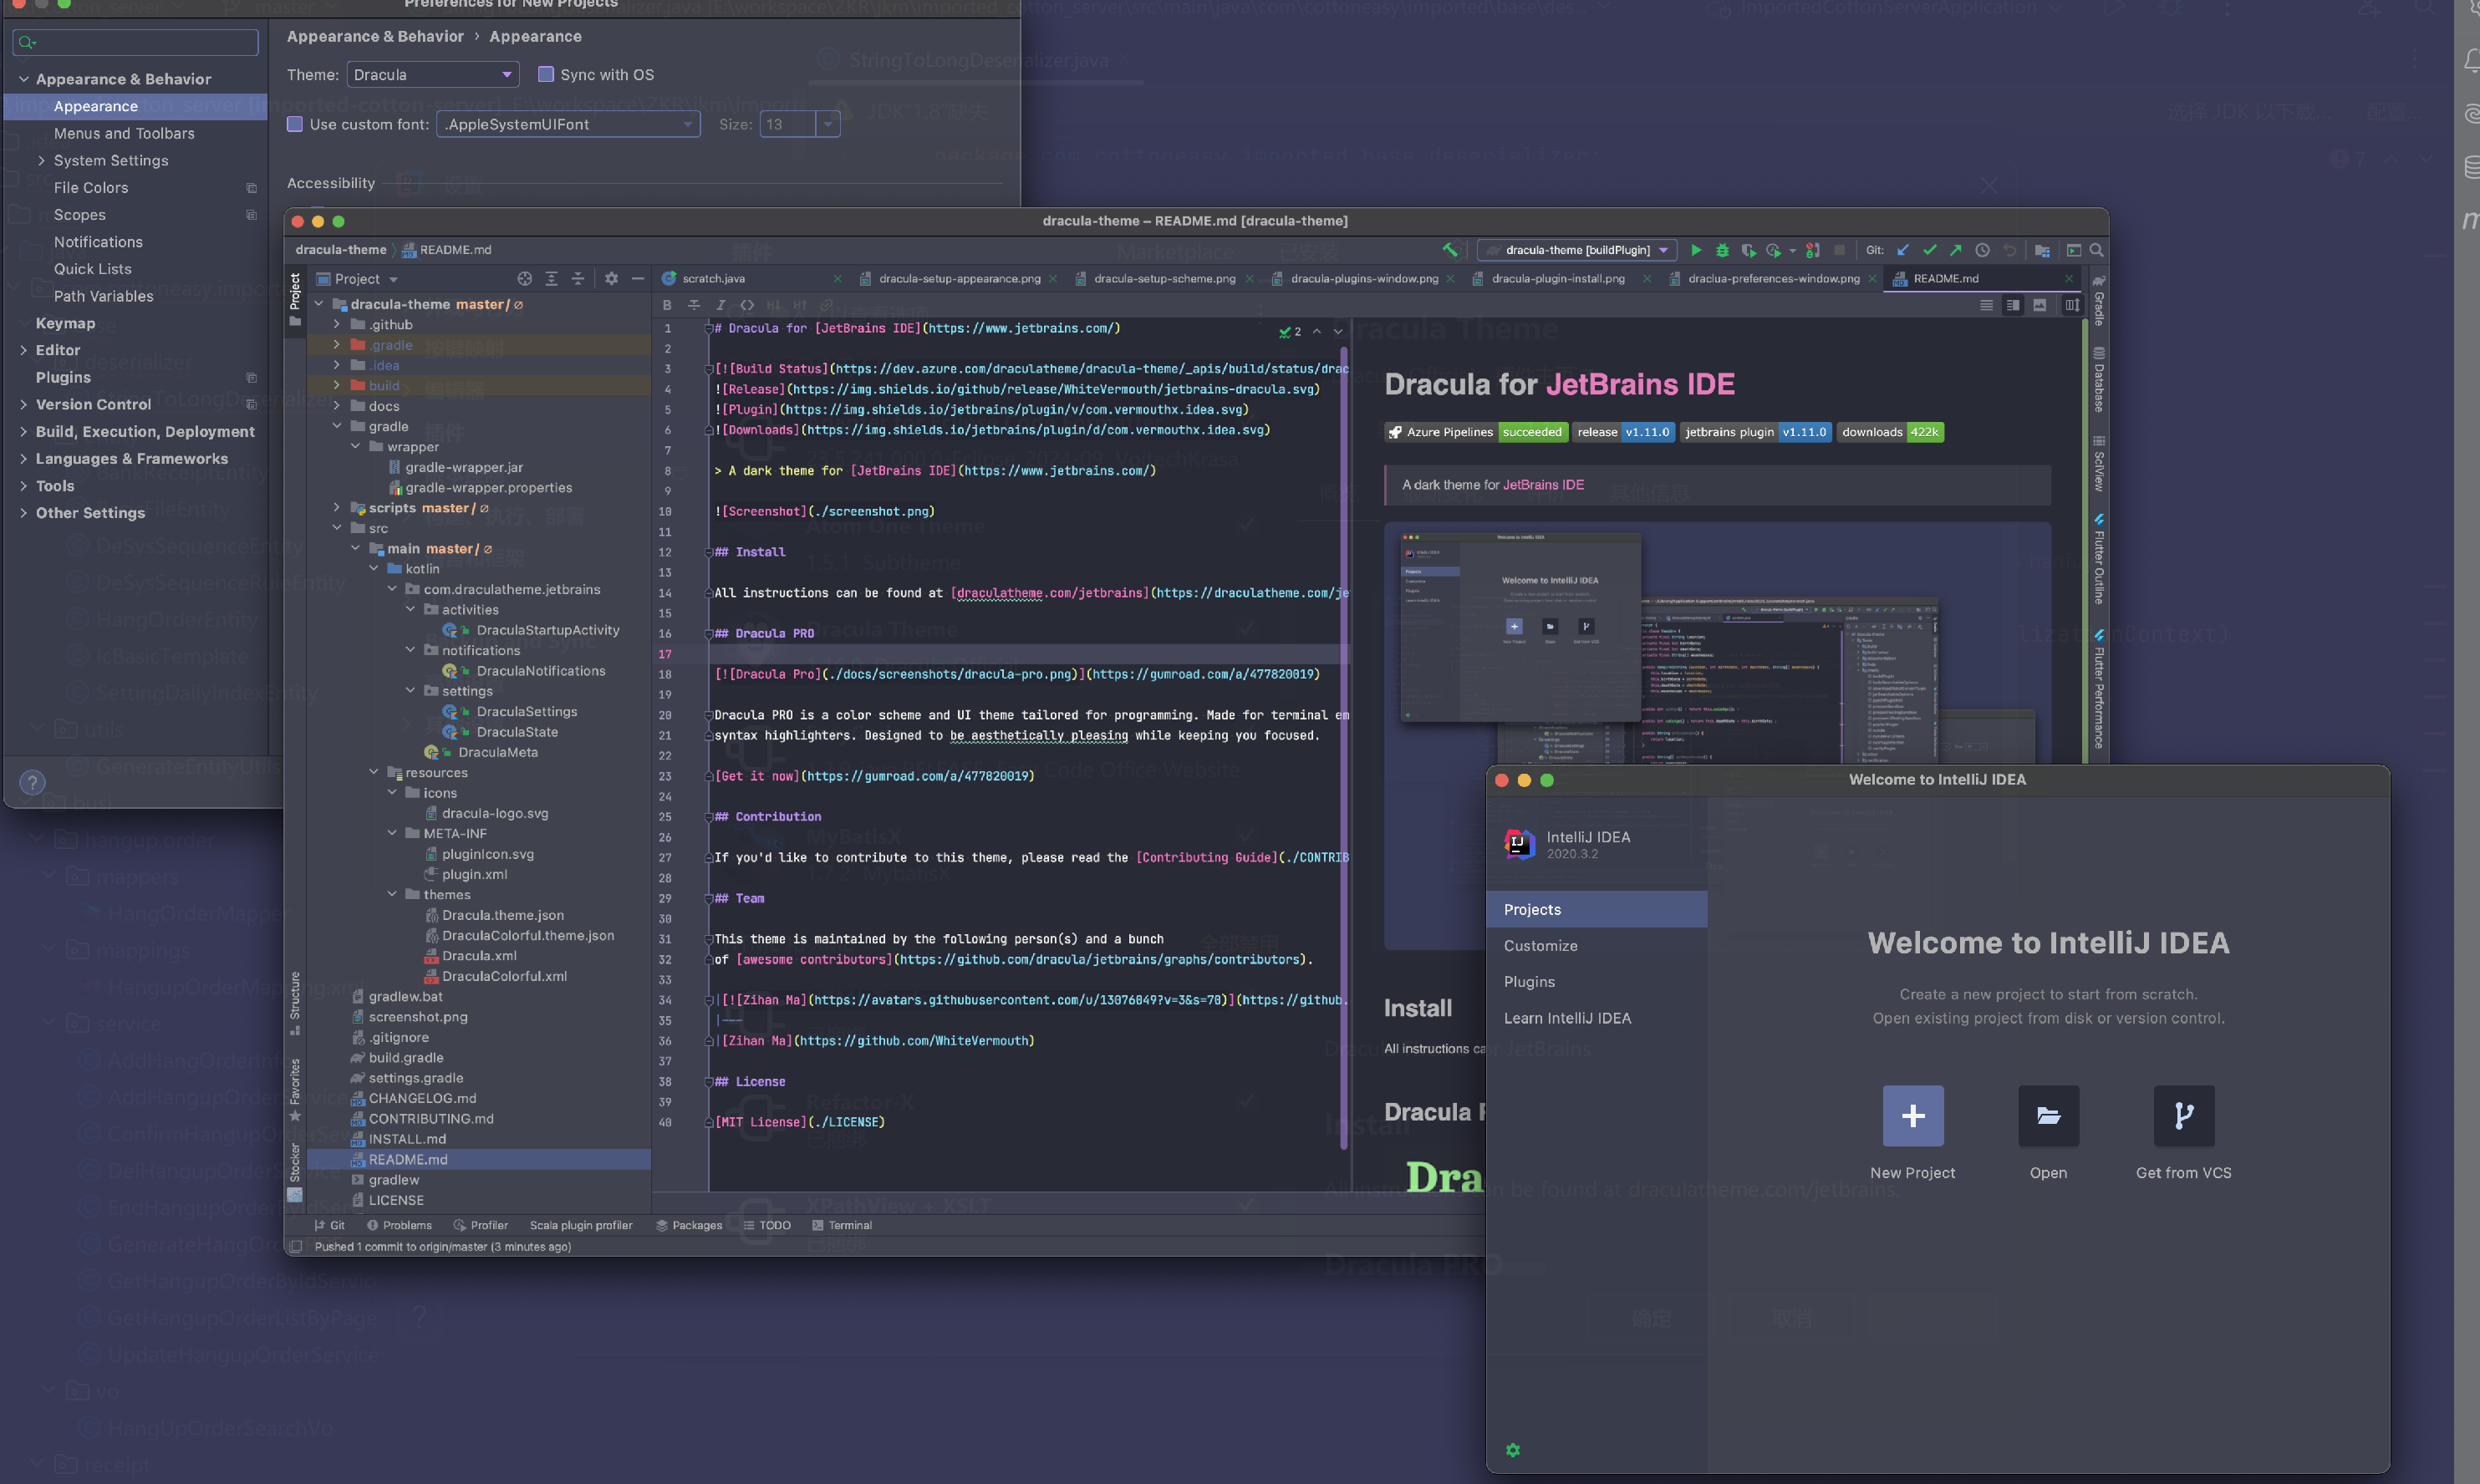
Task: Run dracula-theme with the green play icon
Action: [1696, 250]
